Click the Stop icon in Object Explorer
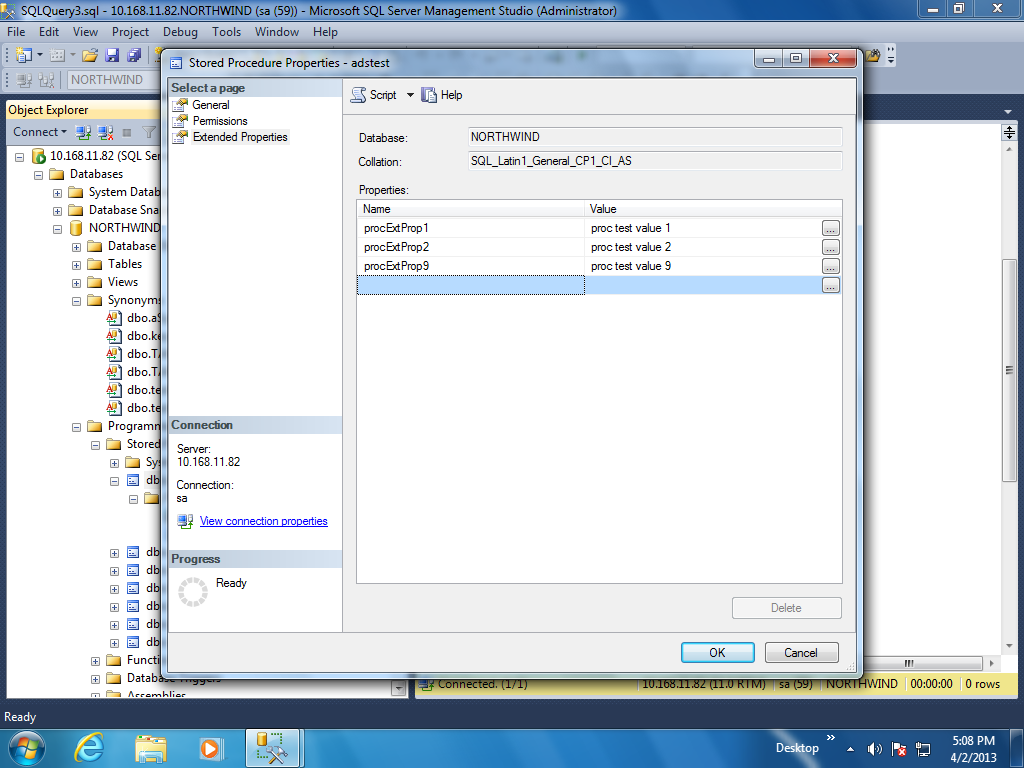 pyautogui.click(x=127, y=133)
